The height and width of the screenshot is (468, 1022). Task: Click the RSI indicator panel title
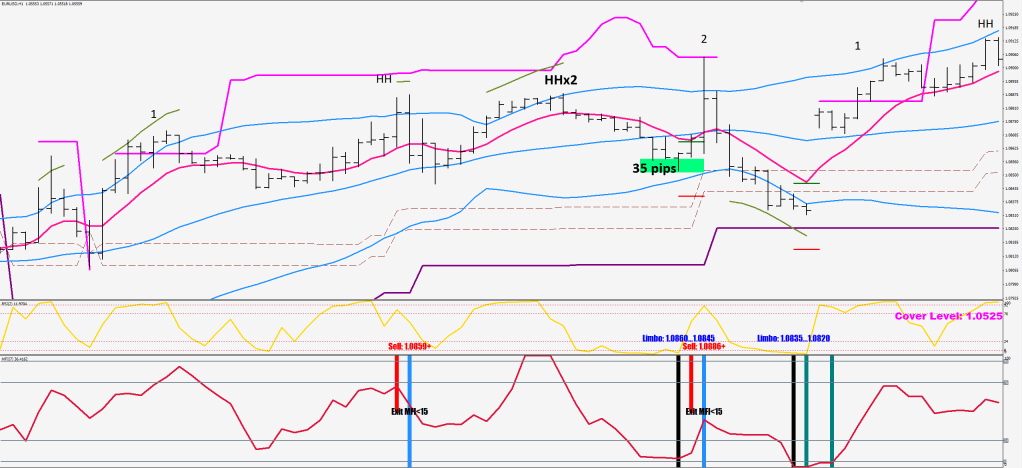[22, 302]
